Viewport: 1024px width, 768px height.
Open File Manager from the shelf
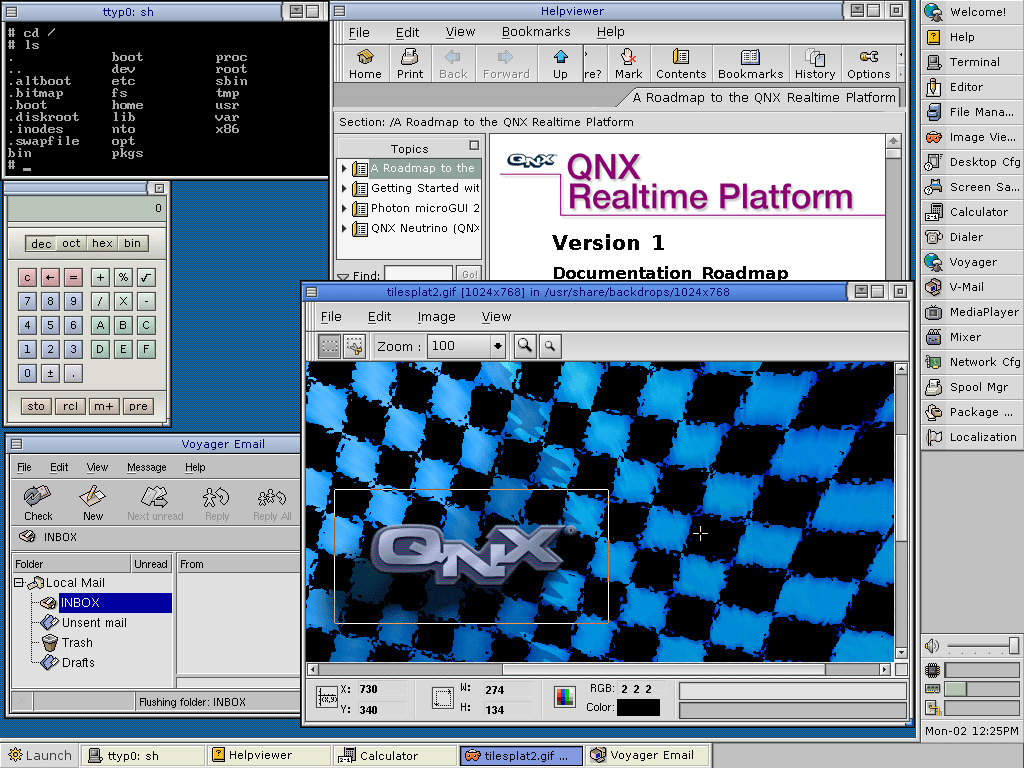click(x=972, y=112)
